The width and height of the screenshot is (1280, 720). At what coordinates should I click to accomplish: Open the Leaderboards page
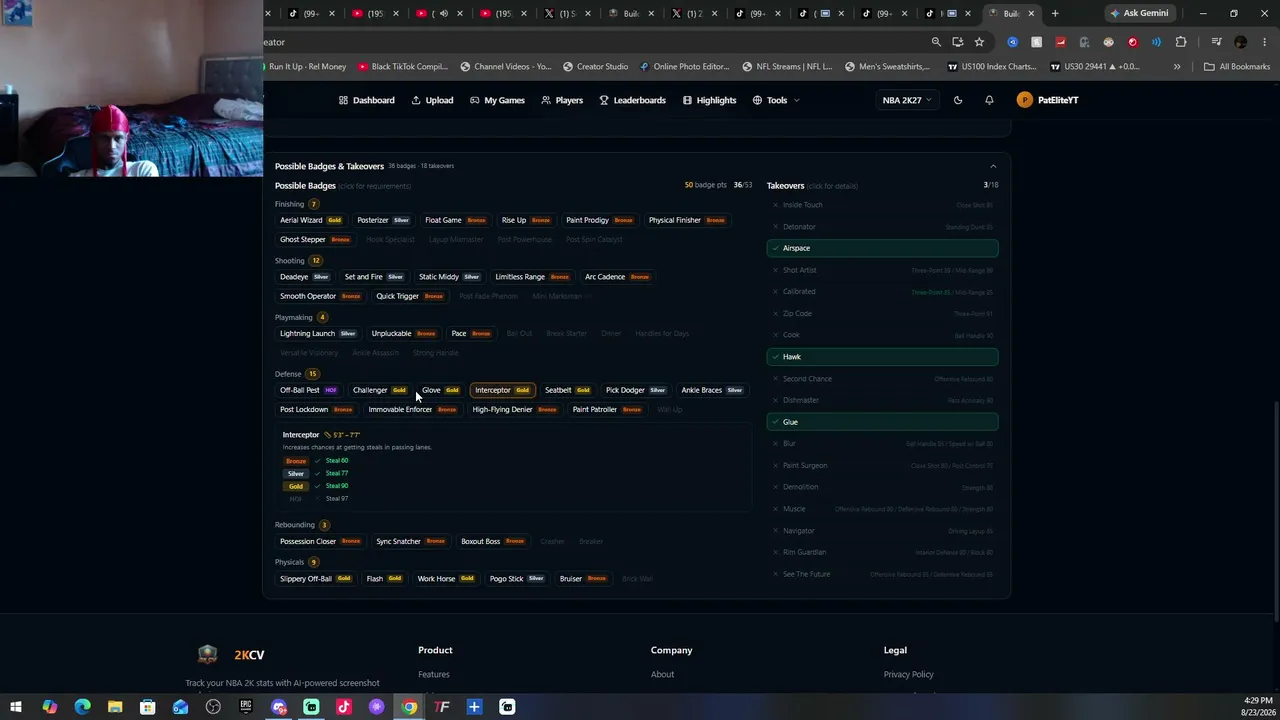pos(632,100)
